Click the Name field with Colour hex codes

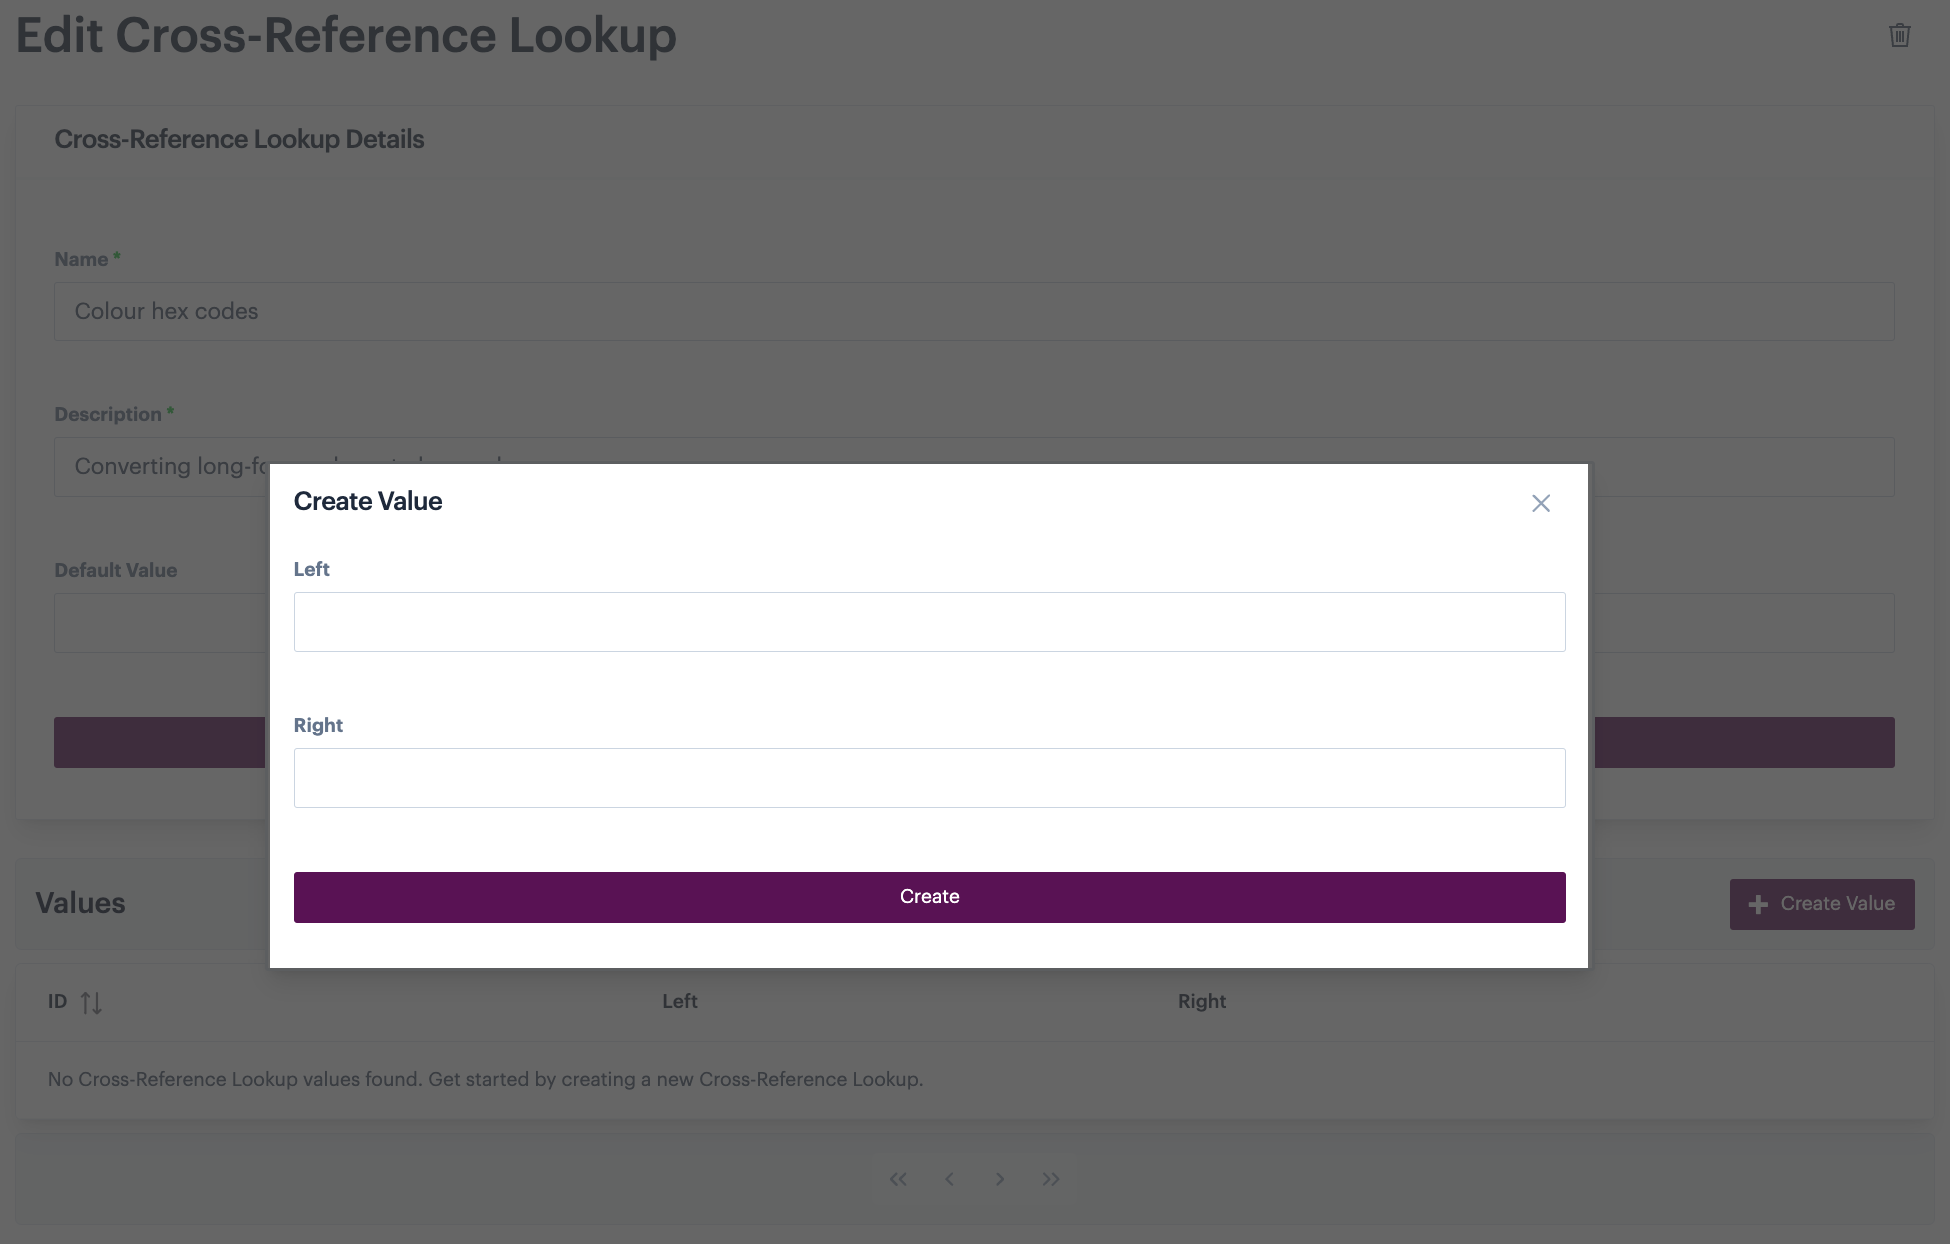[974, 311]
